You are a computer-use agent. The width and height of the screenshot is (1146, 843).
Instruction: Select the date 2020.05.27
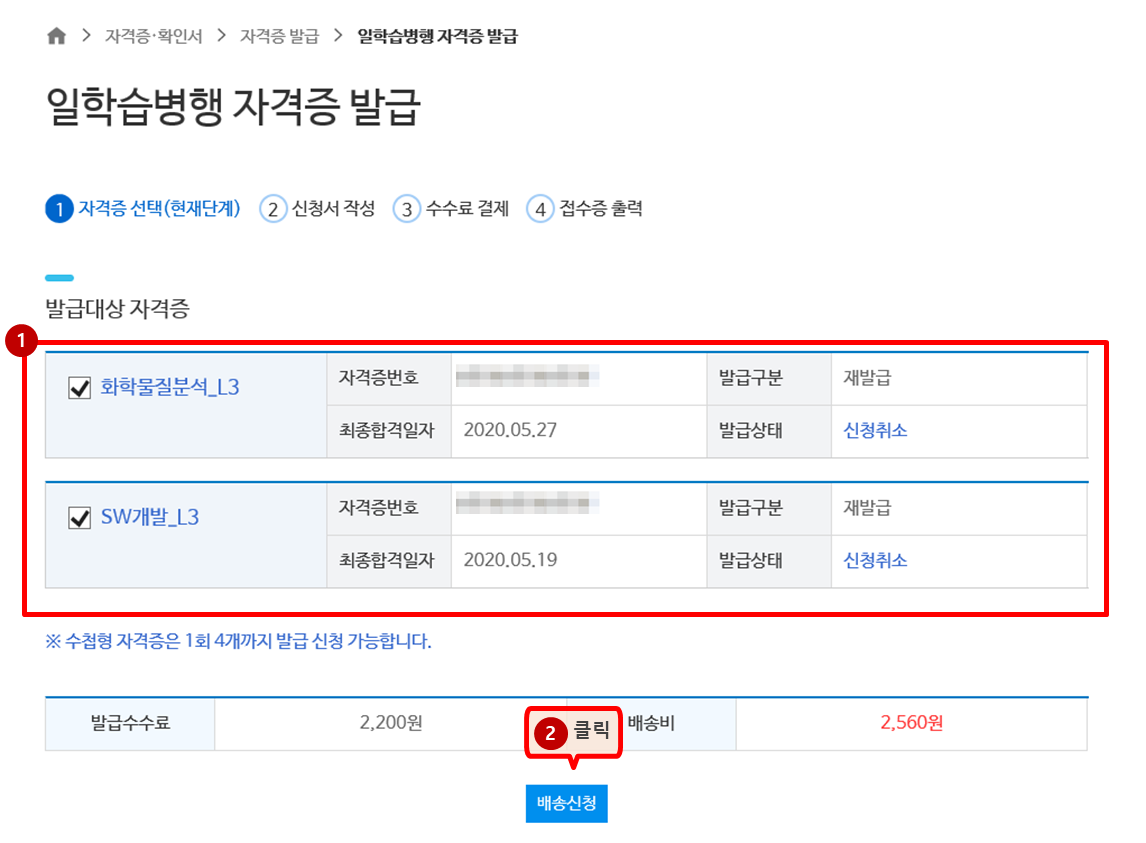coord(510,430)
